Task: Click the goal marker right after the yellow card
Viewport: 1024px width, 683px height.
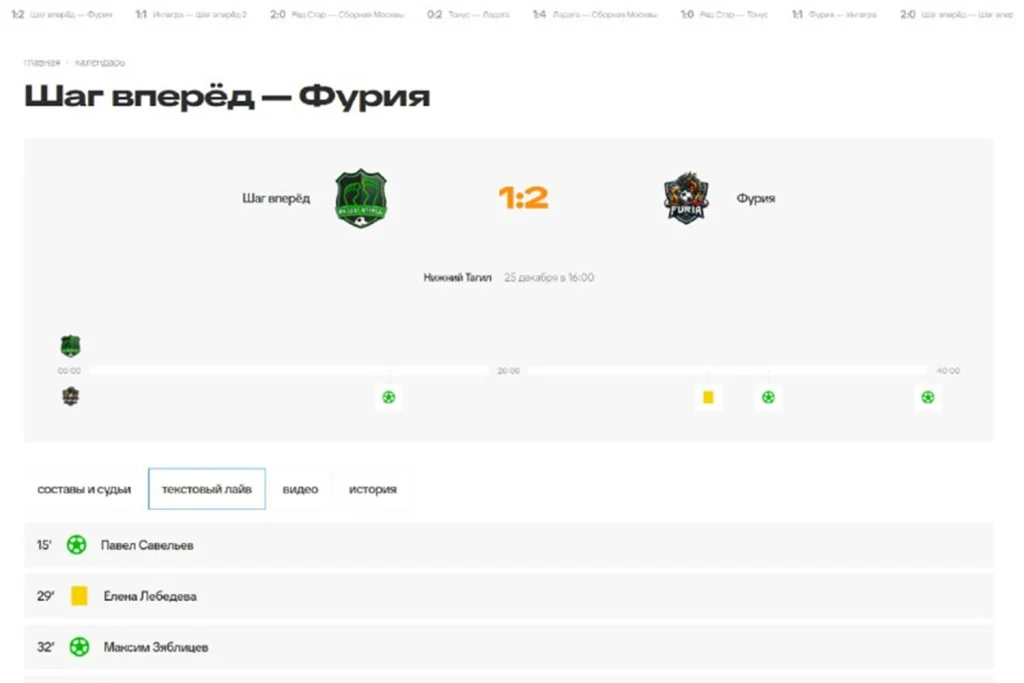Action: point(768,397)
